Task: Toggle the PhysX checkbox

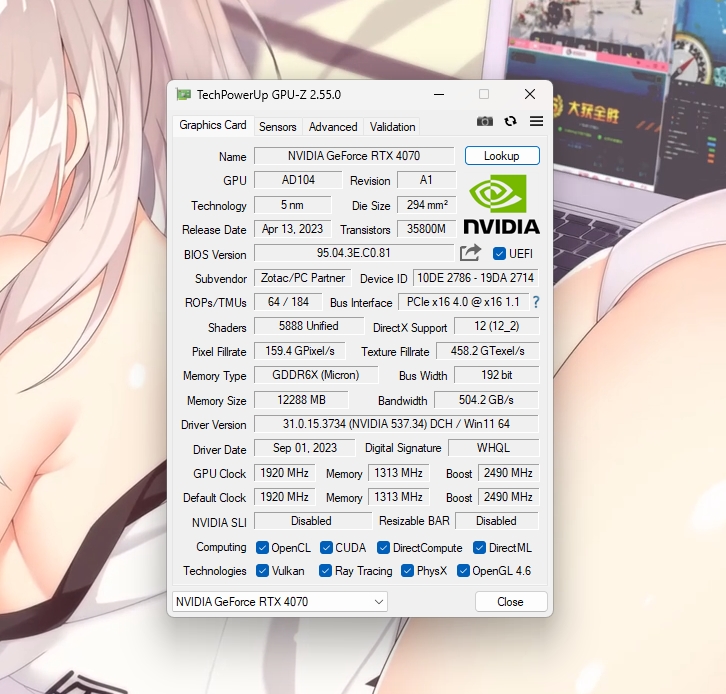Action: 407,571
